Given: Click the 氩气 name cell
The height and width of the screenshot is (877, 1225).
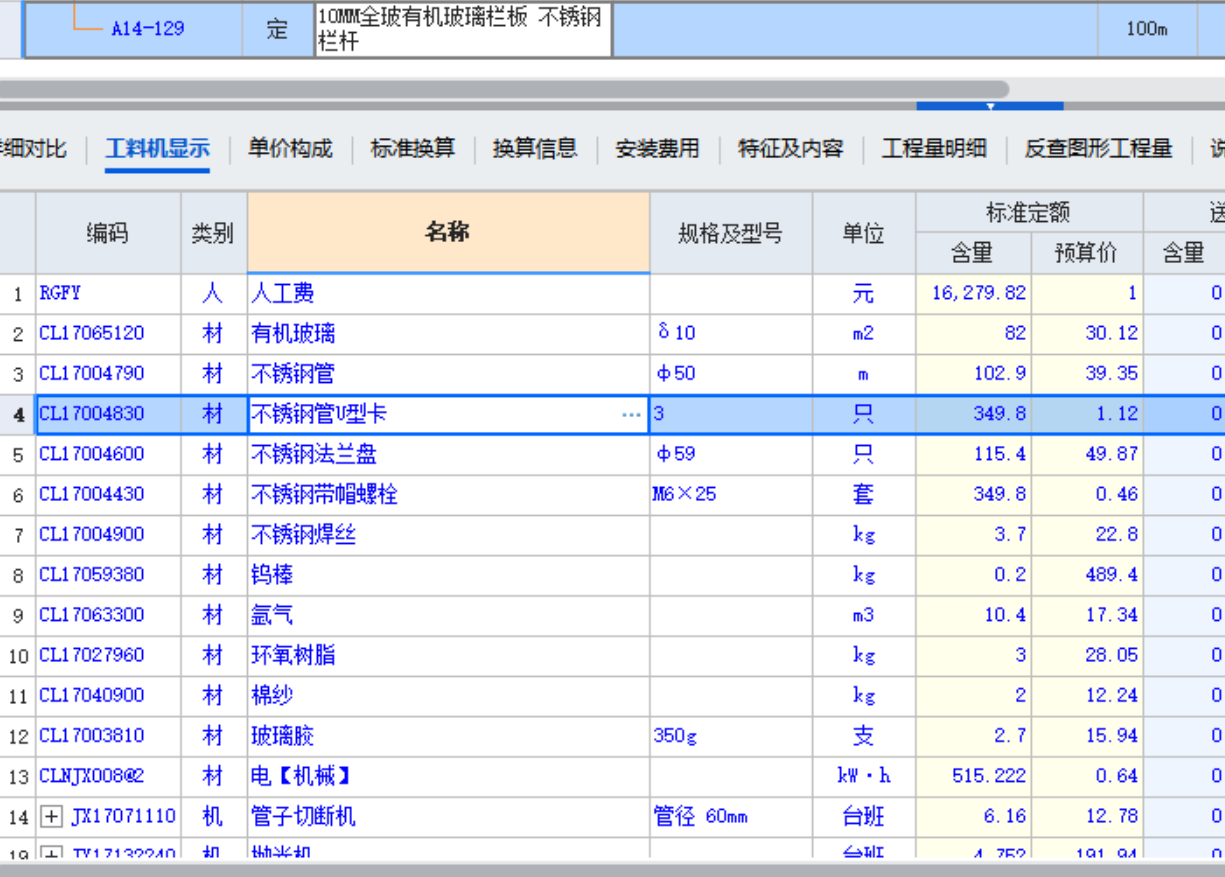Looking at the screenshot, I should [x=448, y=615].
